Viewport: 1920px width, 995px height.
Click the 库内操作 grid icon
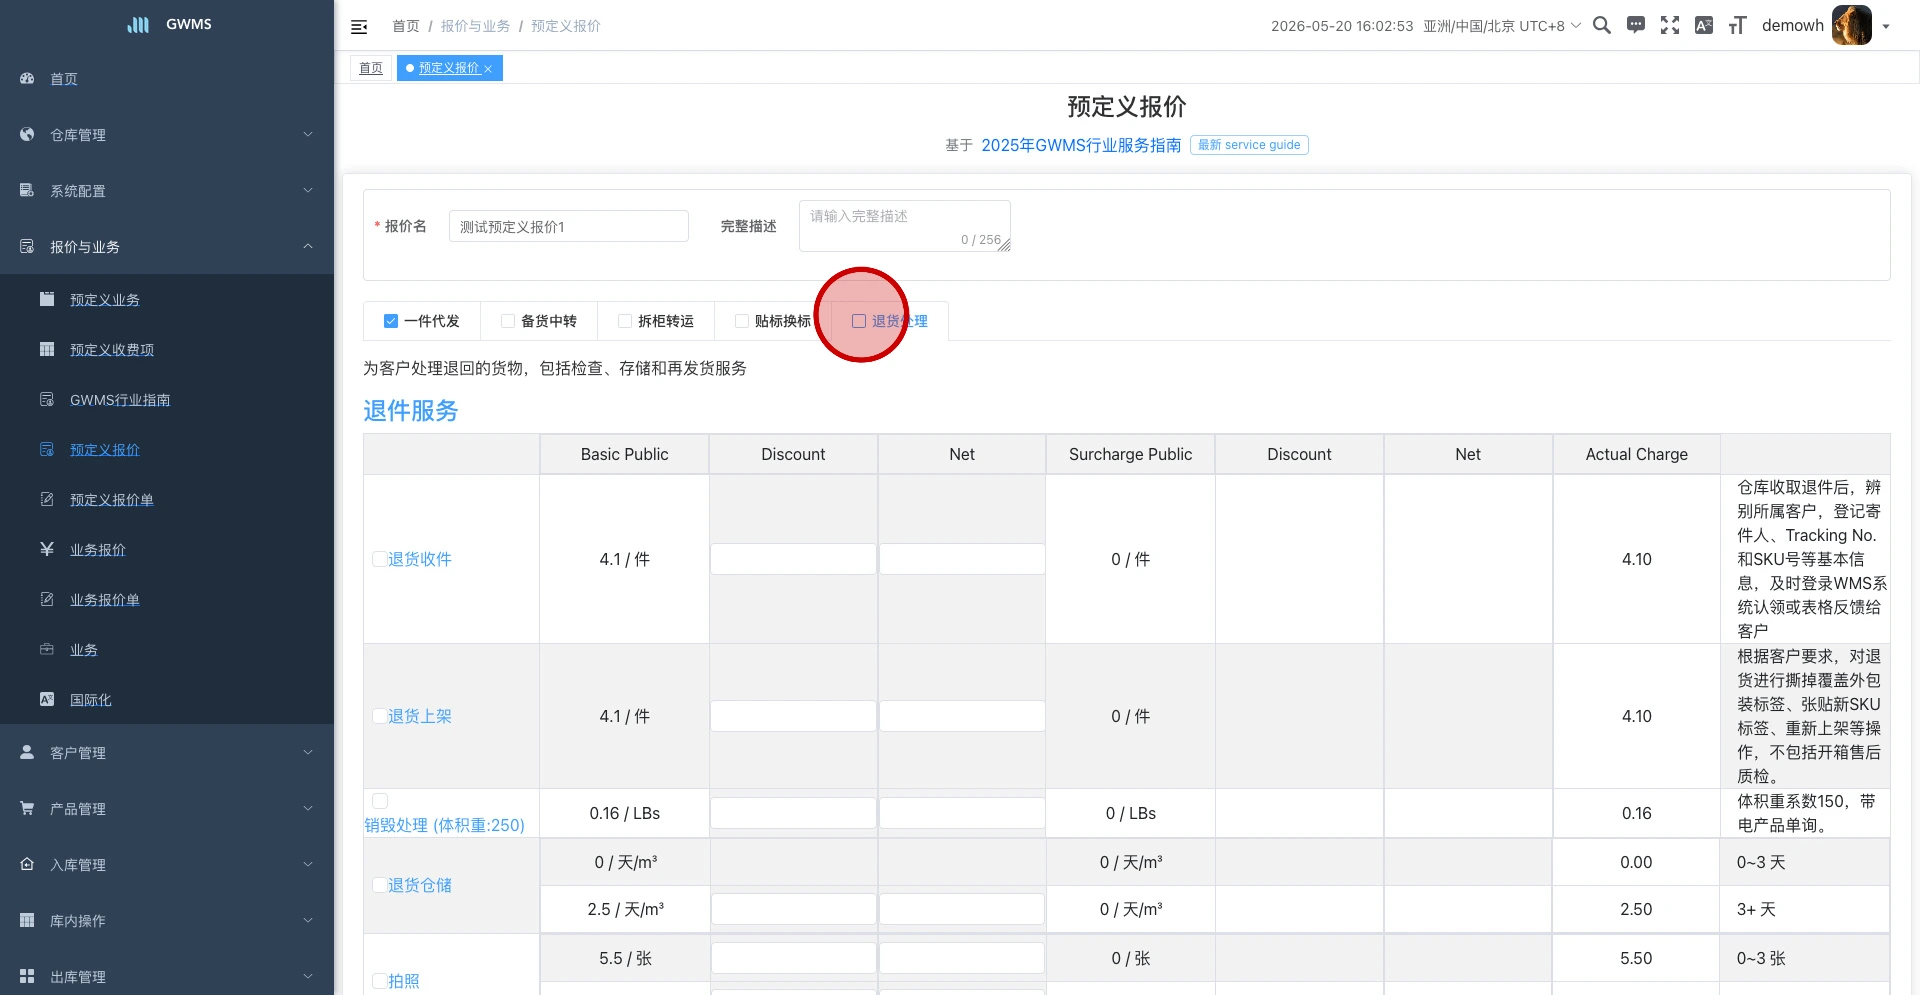click(x=27, y=920)
